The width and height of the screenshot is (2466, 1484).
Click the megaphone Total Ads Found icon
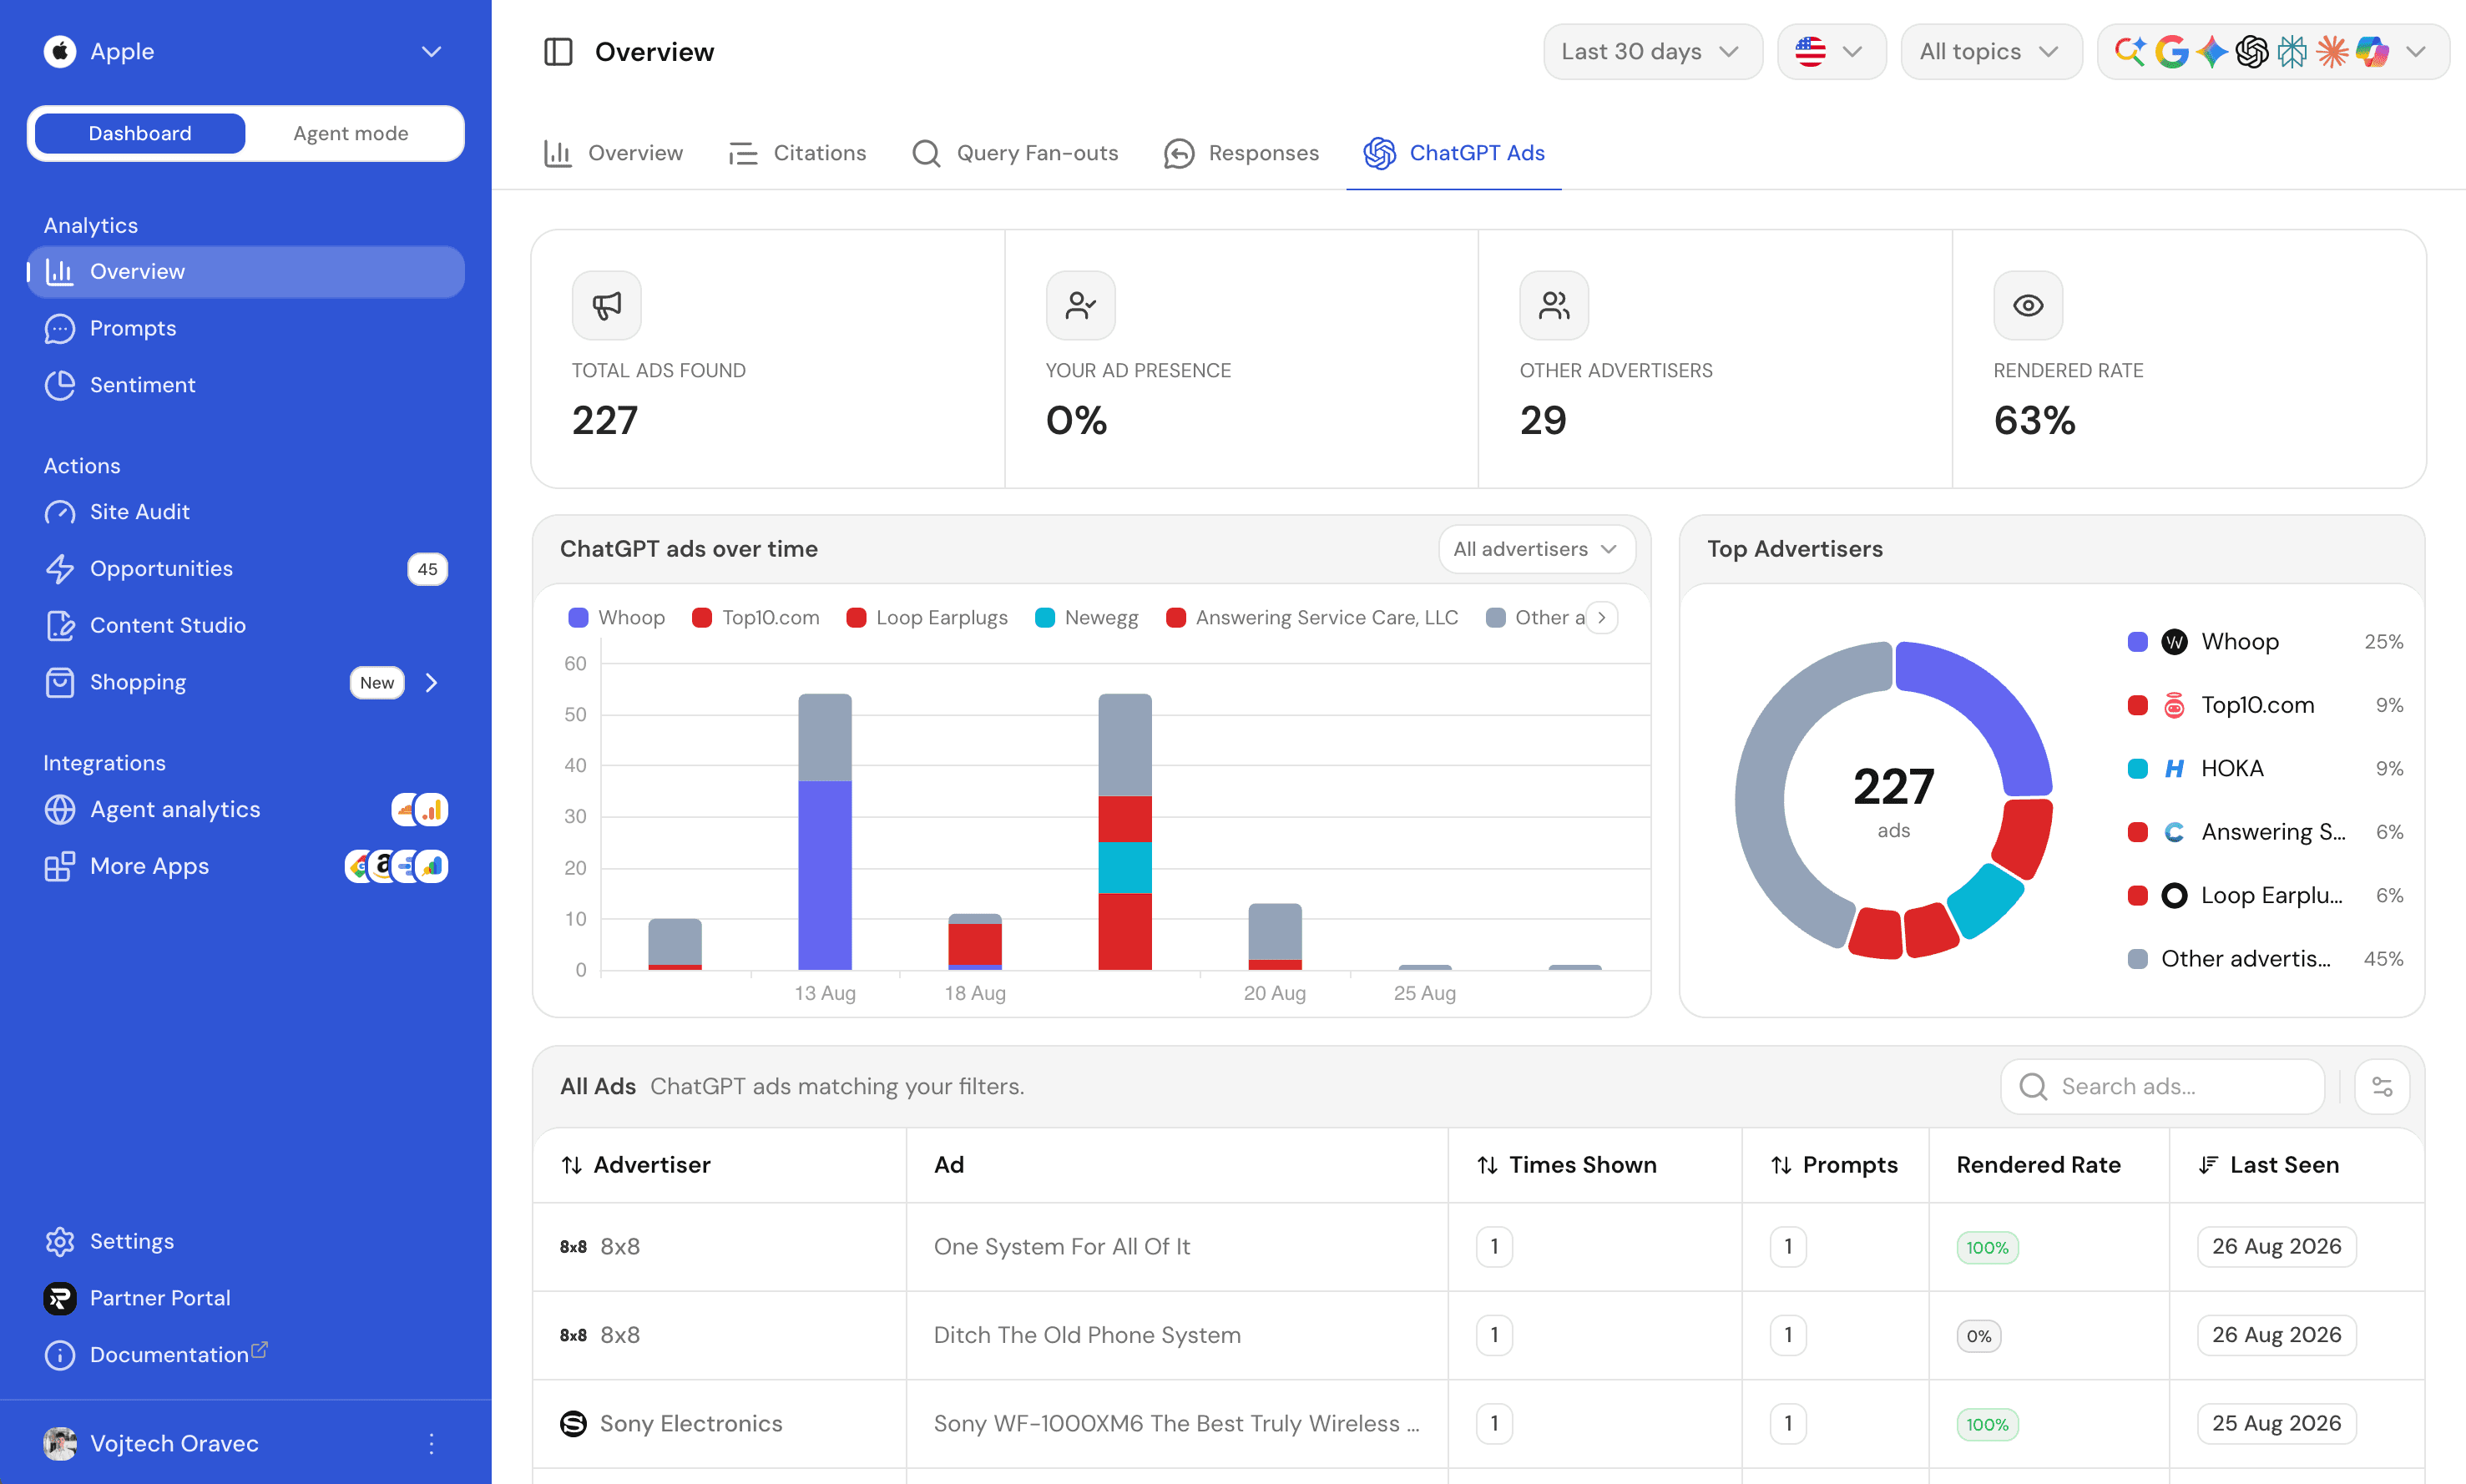606,305
